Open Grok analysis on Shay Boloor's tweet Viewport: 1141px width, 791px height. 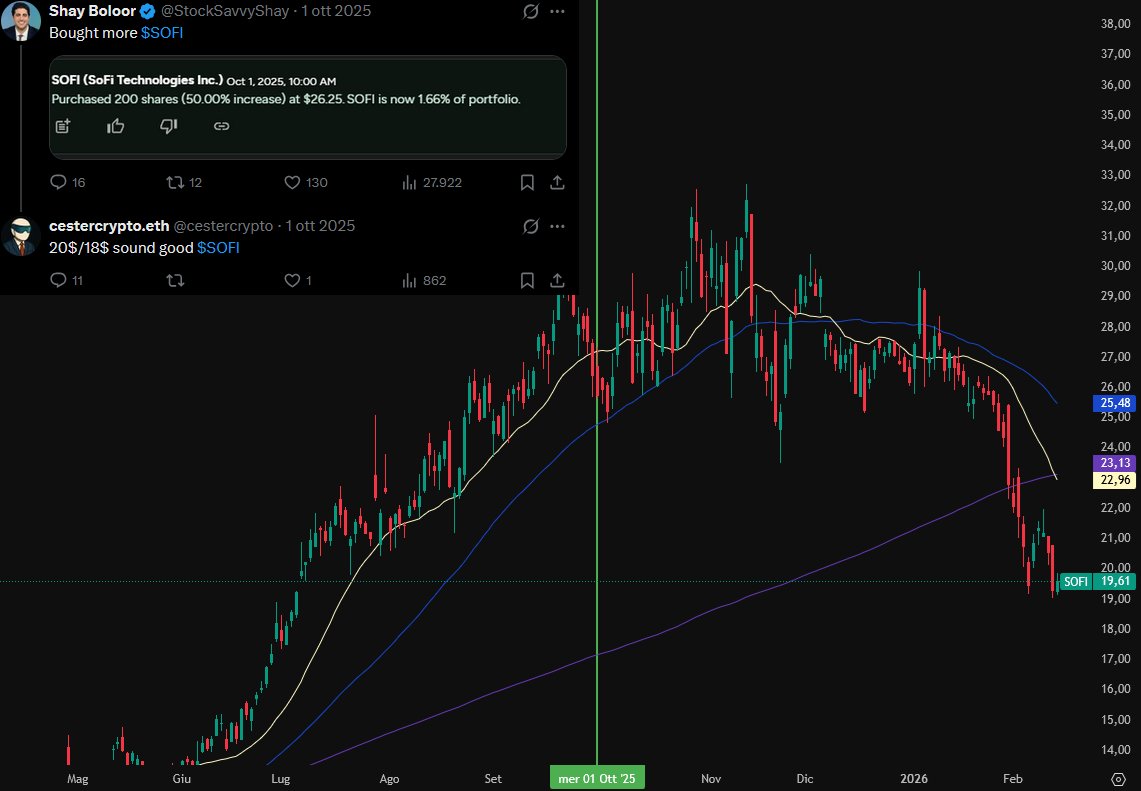tap(530, 11)
